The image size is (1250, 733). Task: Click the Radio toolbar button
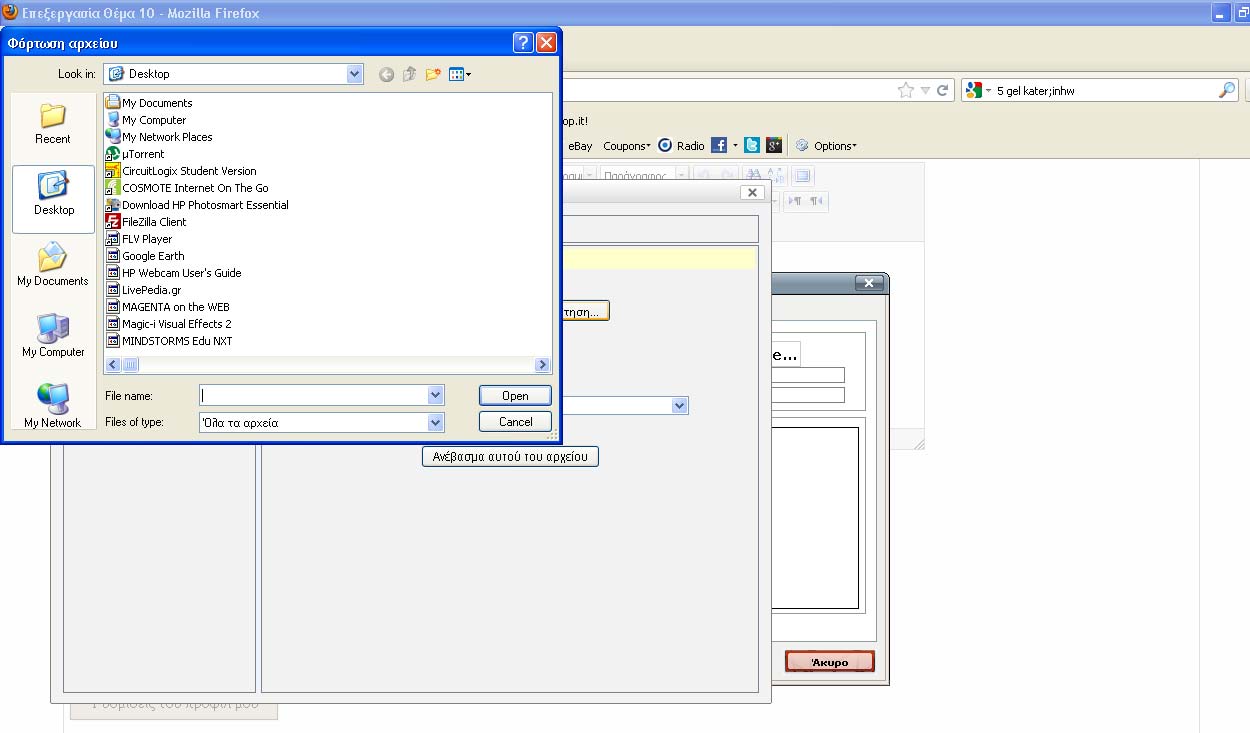tap(681, 146)
